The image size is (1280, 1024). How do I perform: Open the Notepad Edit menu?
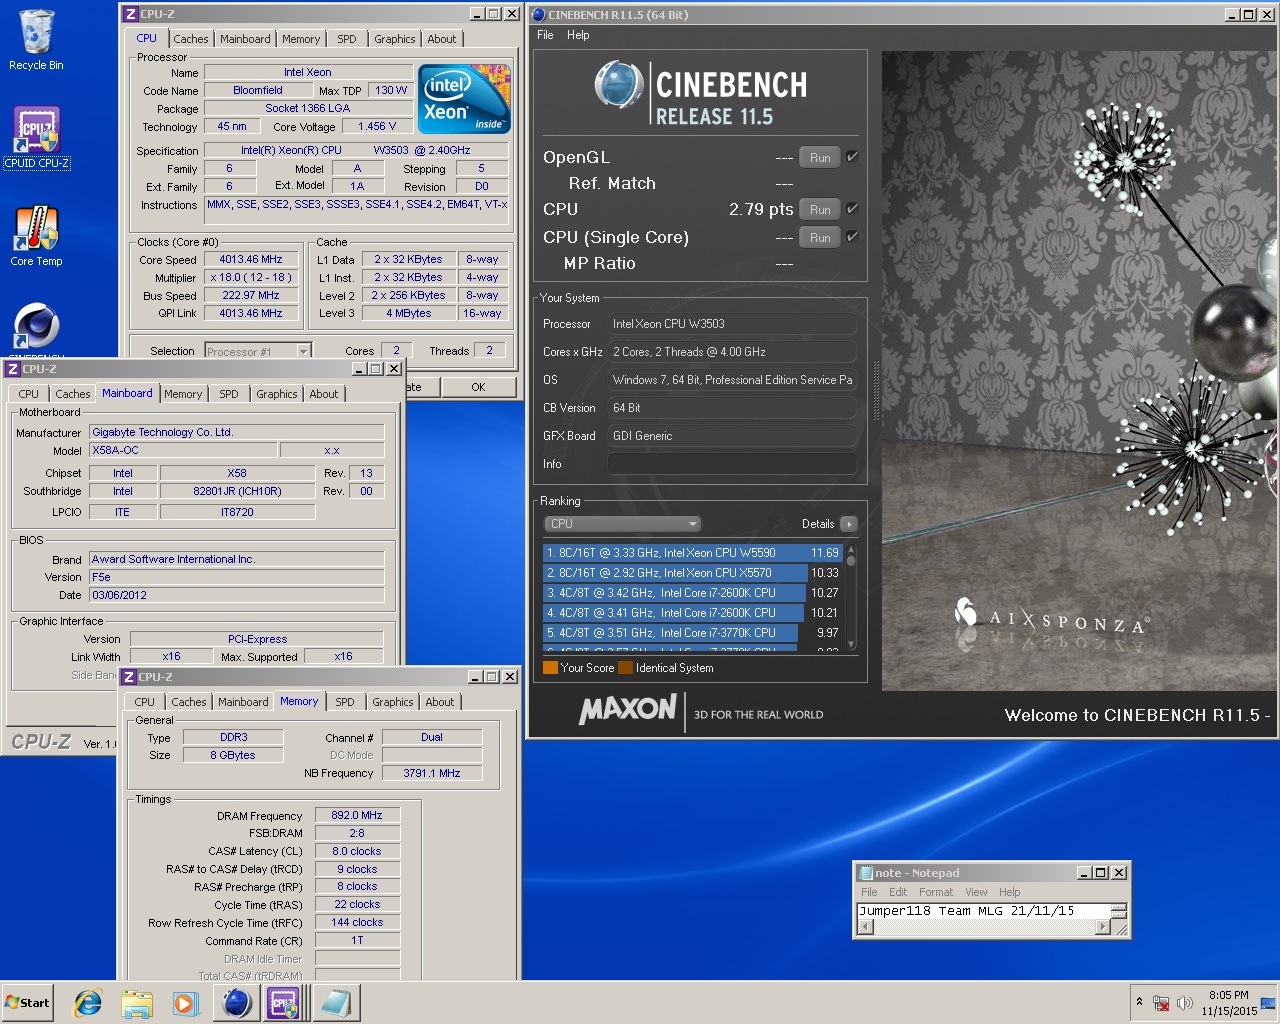click(898, 892)
